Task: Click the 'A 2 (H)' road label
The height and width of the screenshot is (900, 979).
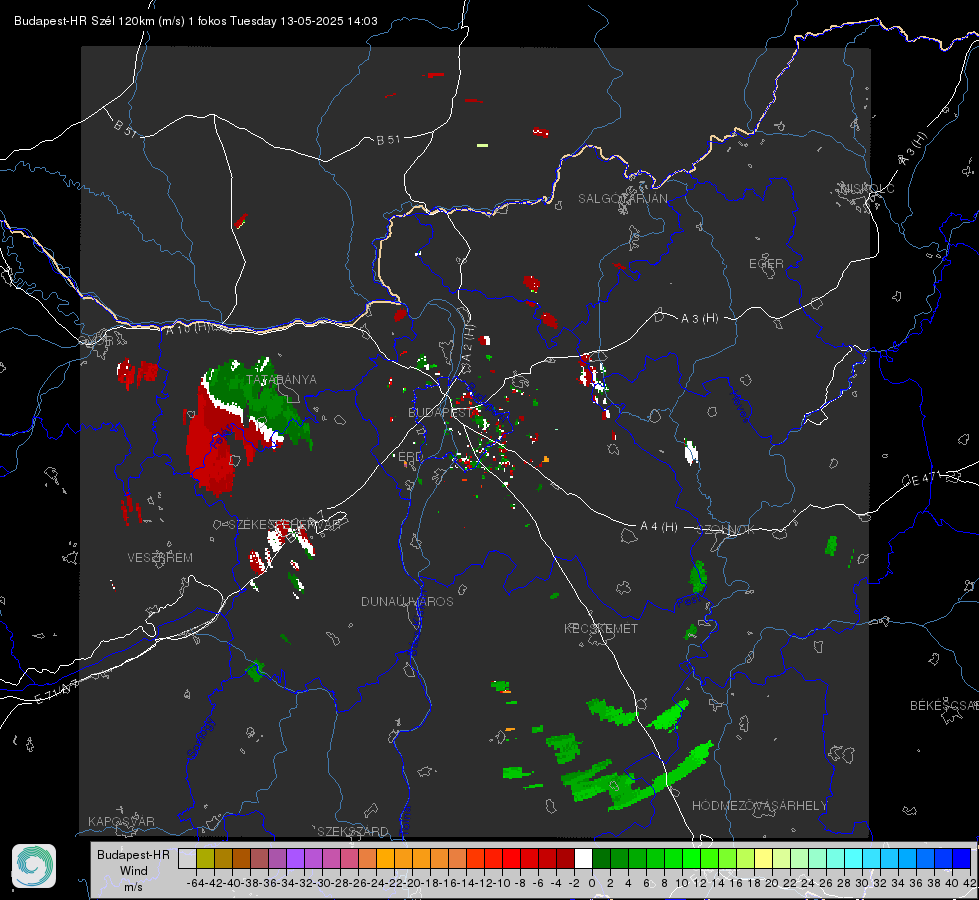Action: pyautogui.click(x=468, y=344)
